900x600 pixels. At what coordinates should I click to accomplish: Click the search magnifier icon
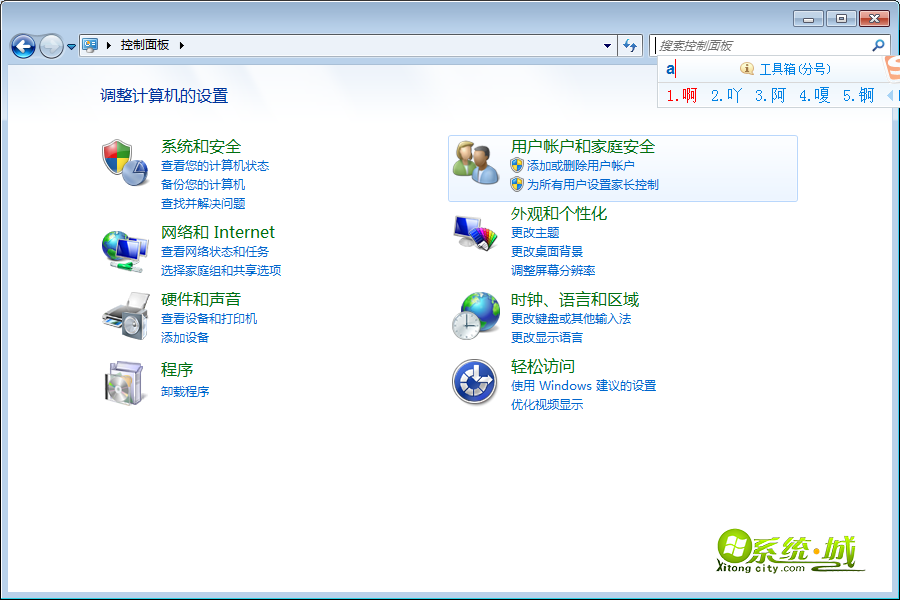point(878,45)
